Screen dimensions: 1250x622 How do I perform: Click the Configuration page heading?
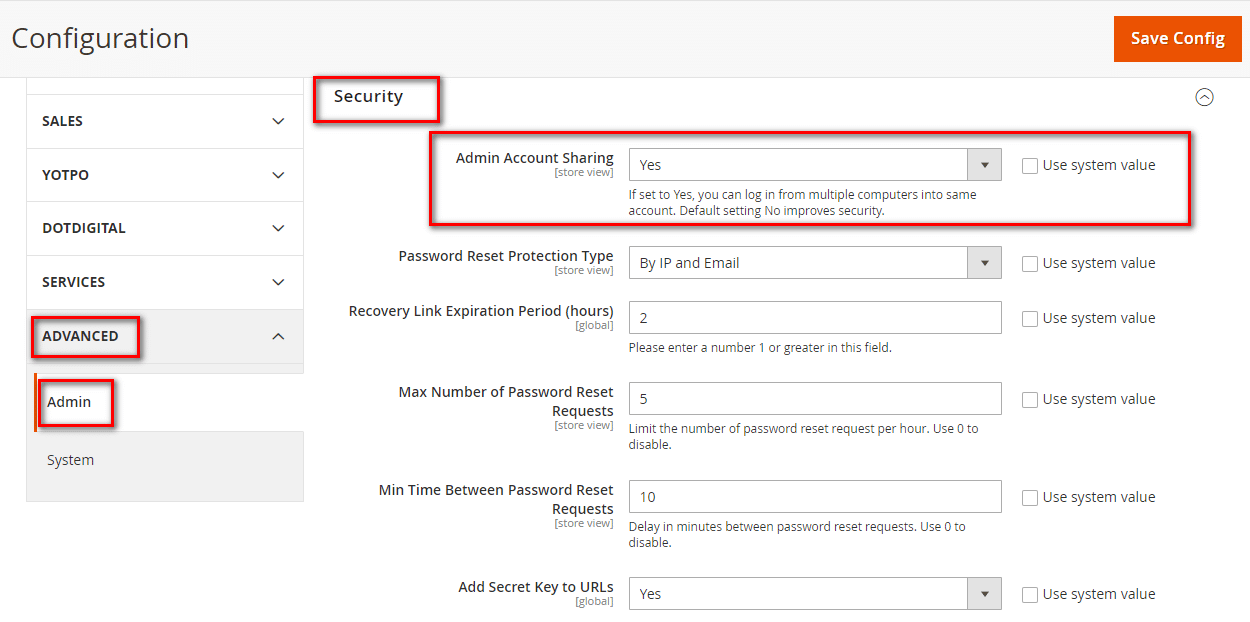(100, 38)
